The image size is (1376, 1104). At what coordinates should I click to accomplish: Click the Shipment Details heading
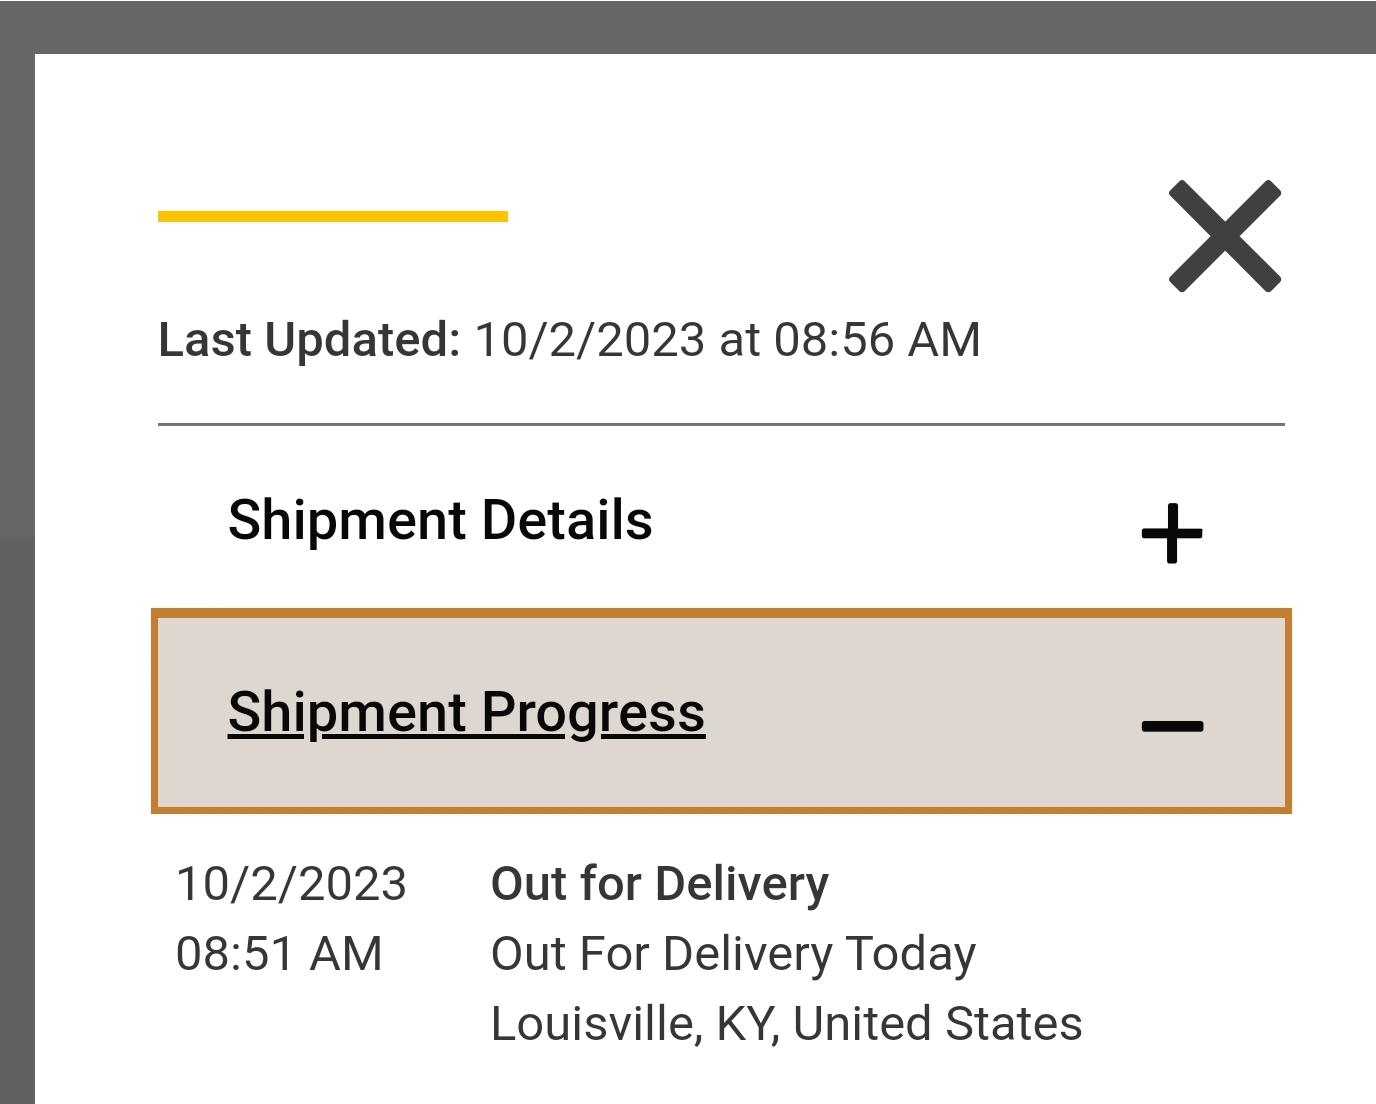440,521
